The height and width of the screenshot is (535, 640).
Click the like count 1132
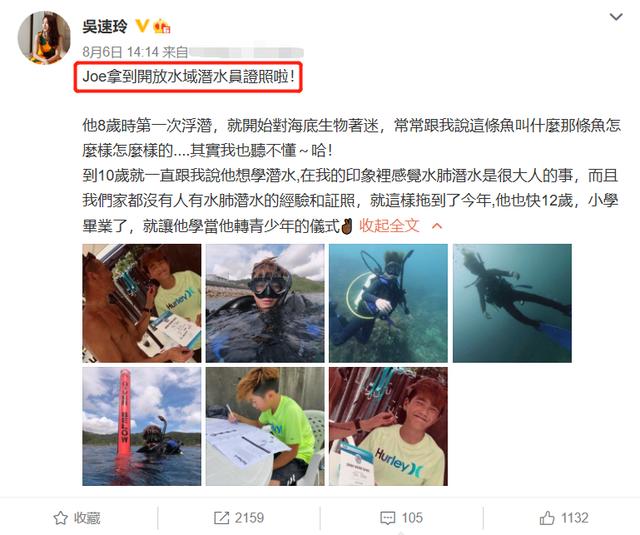point(575,518)
